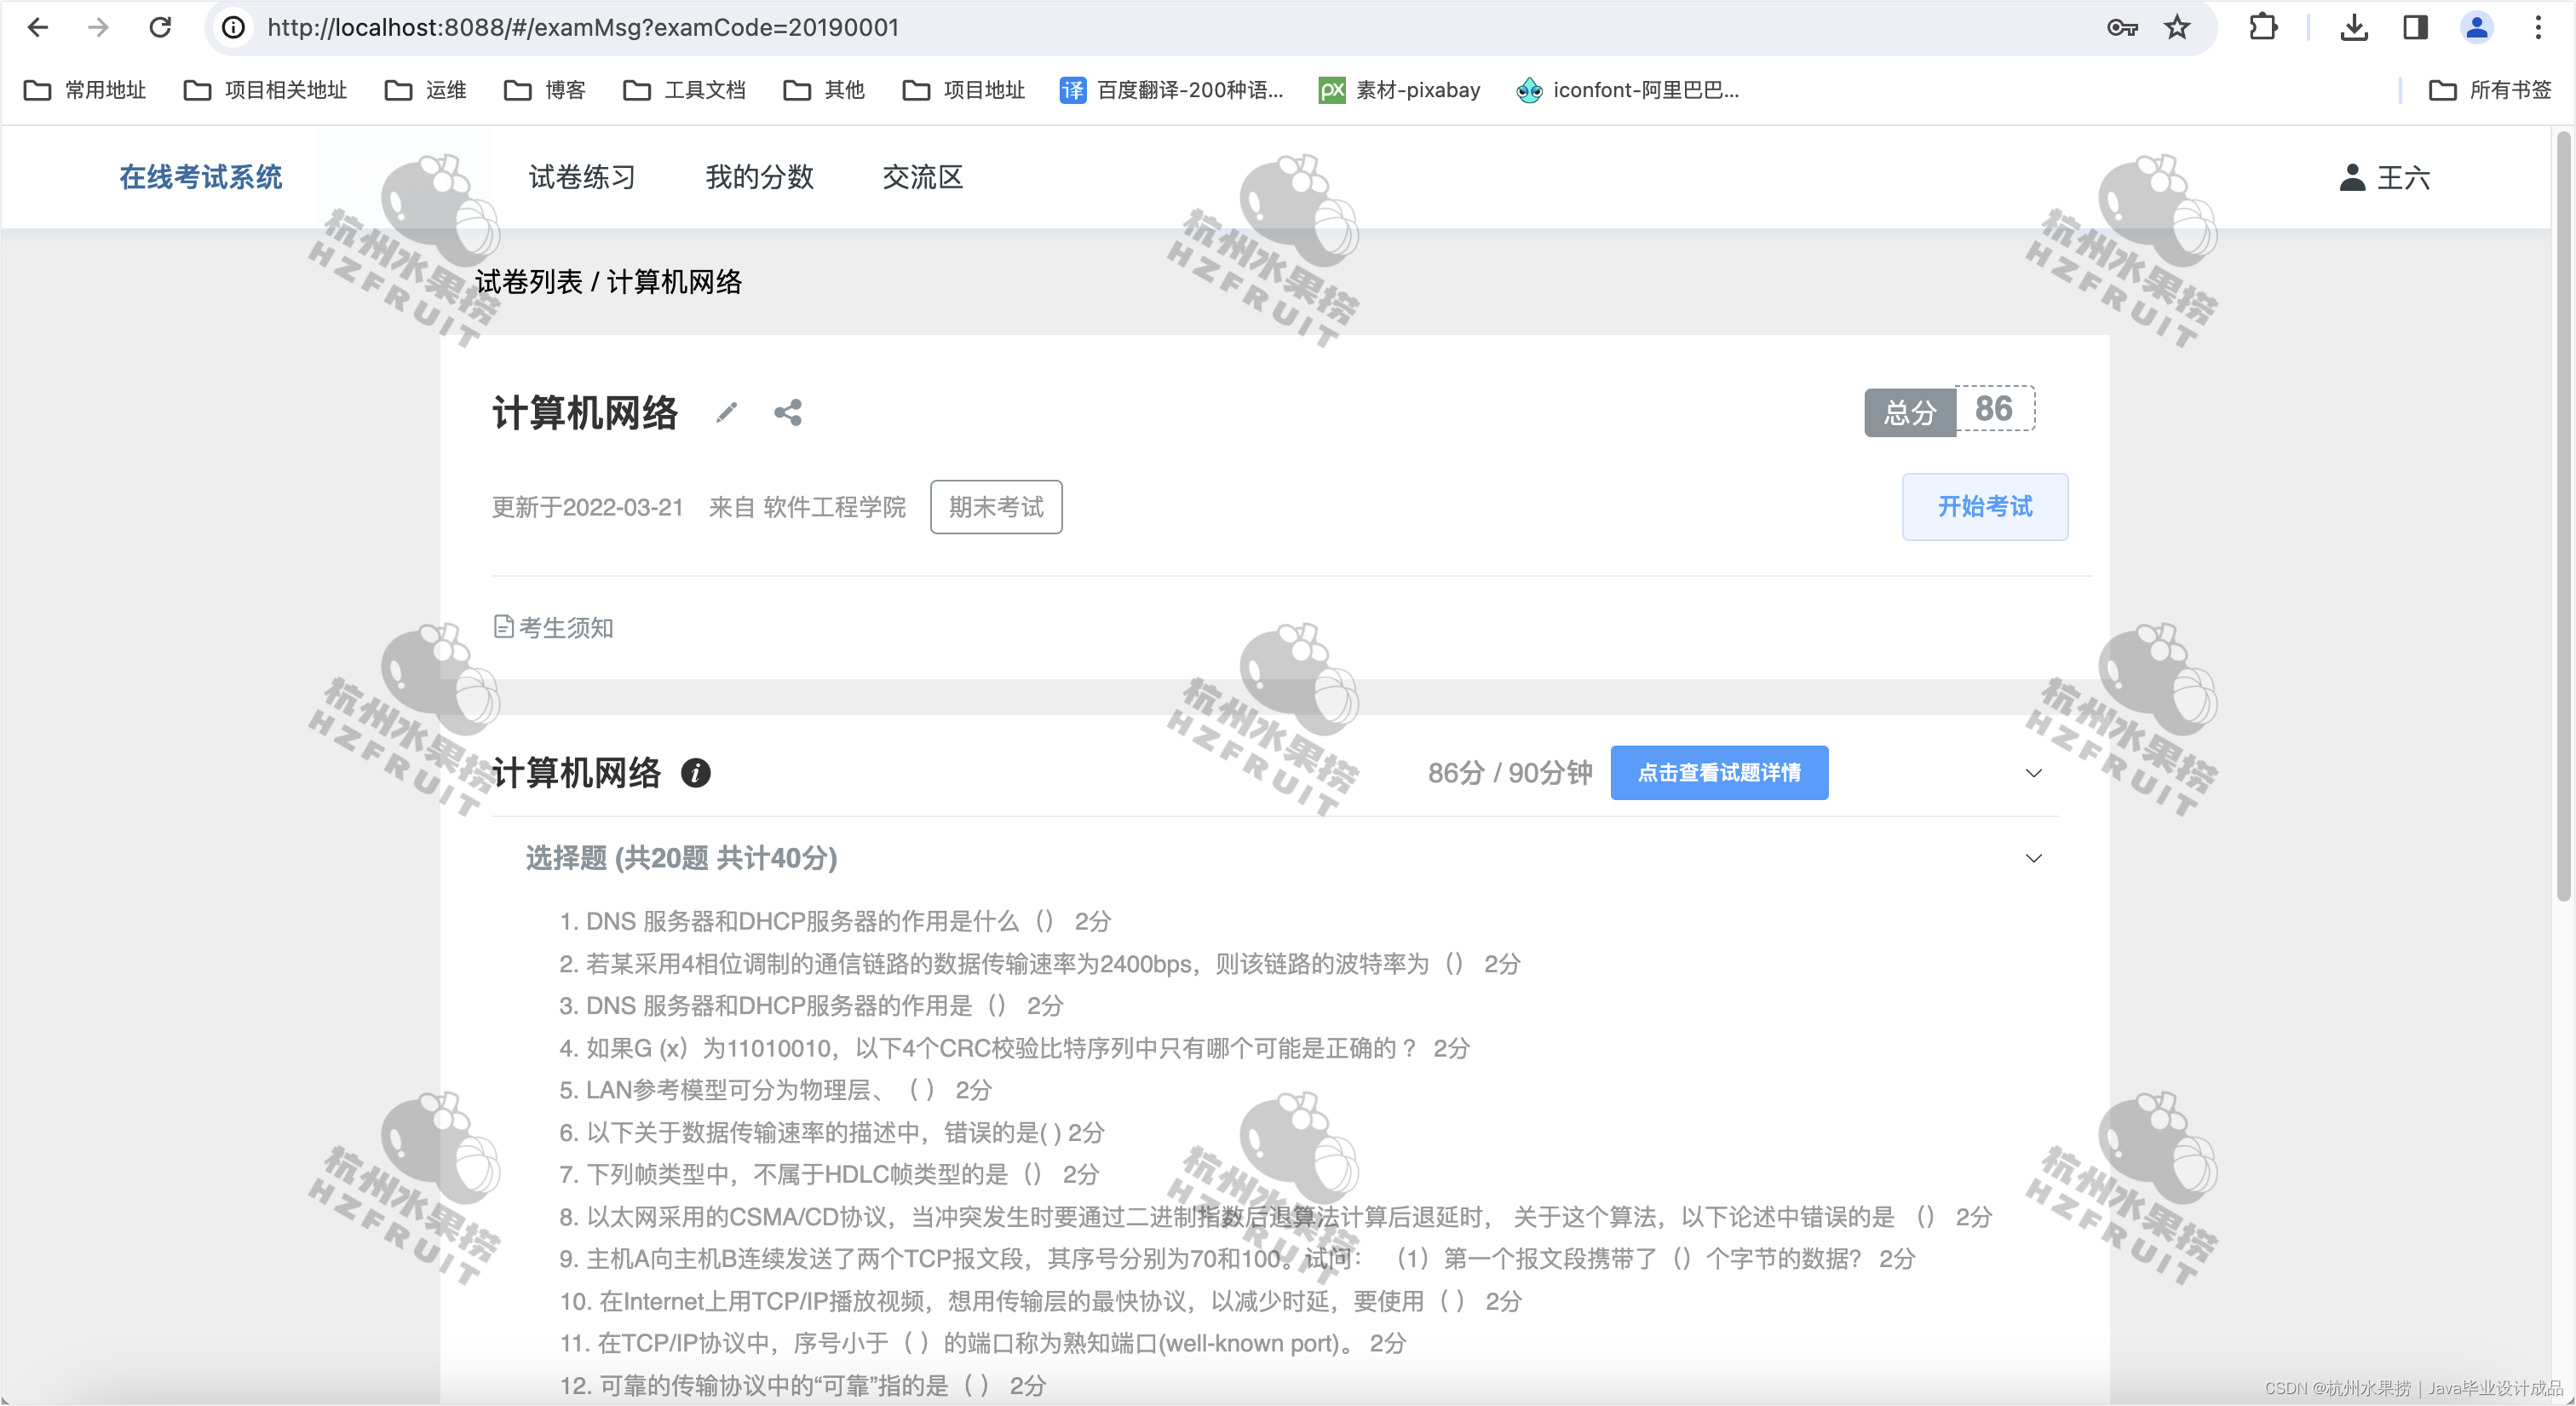This screenshot has height=1406, width=2576.
Task: Bookmark this page with the star icon
Action: point(2177,28)
